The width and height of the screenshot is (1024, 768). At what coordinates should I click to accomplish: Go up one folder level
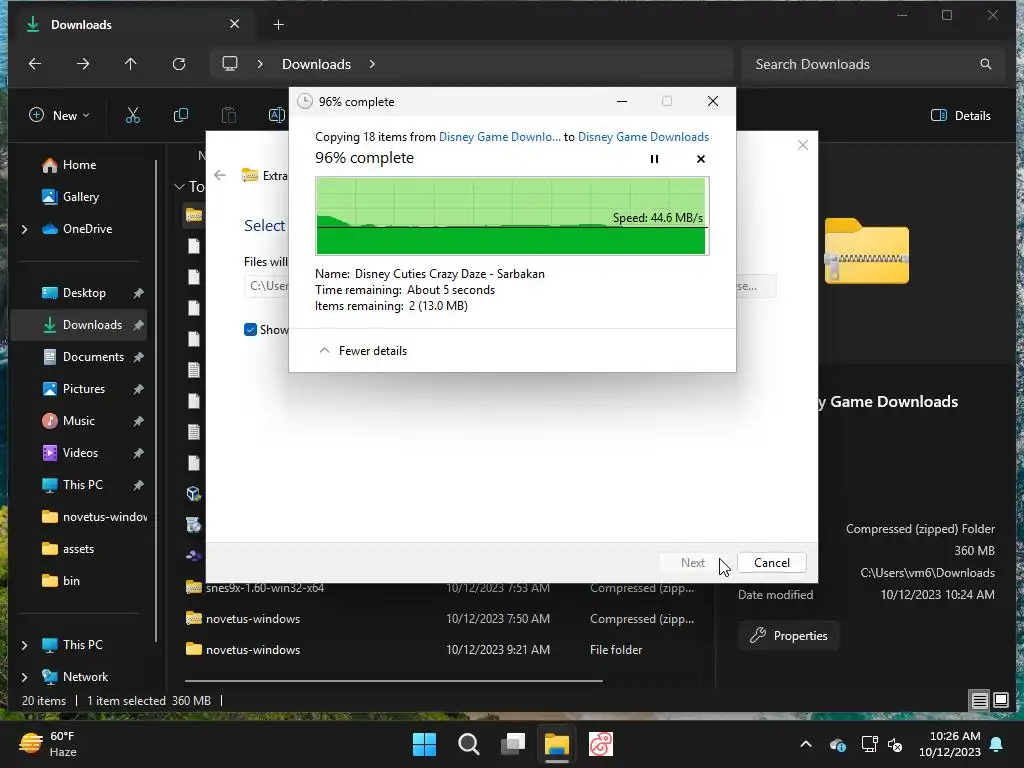pyautogui.click(x=131, y=64)
